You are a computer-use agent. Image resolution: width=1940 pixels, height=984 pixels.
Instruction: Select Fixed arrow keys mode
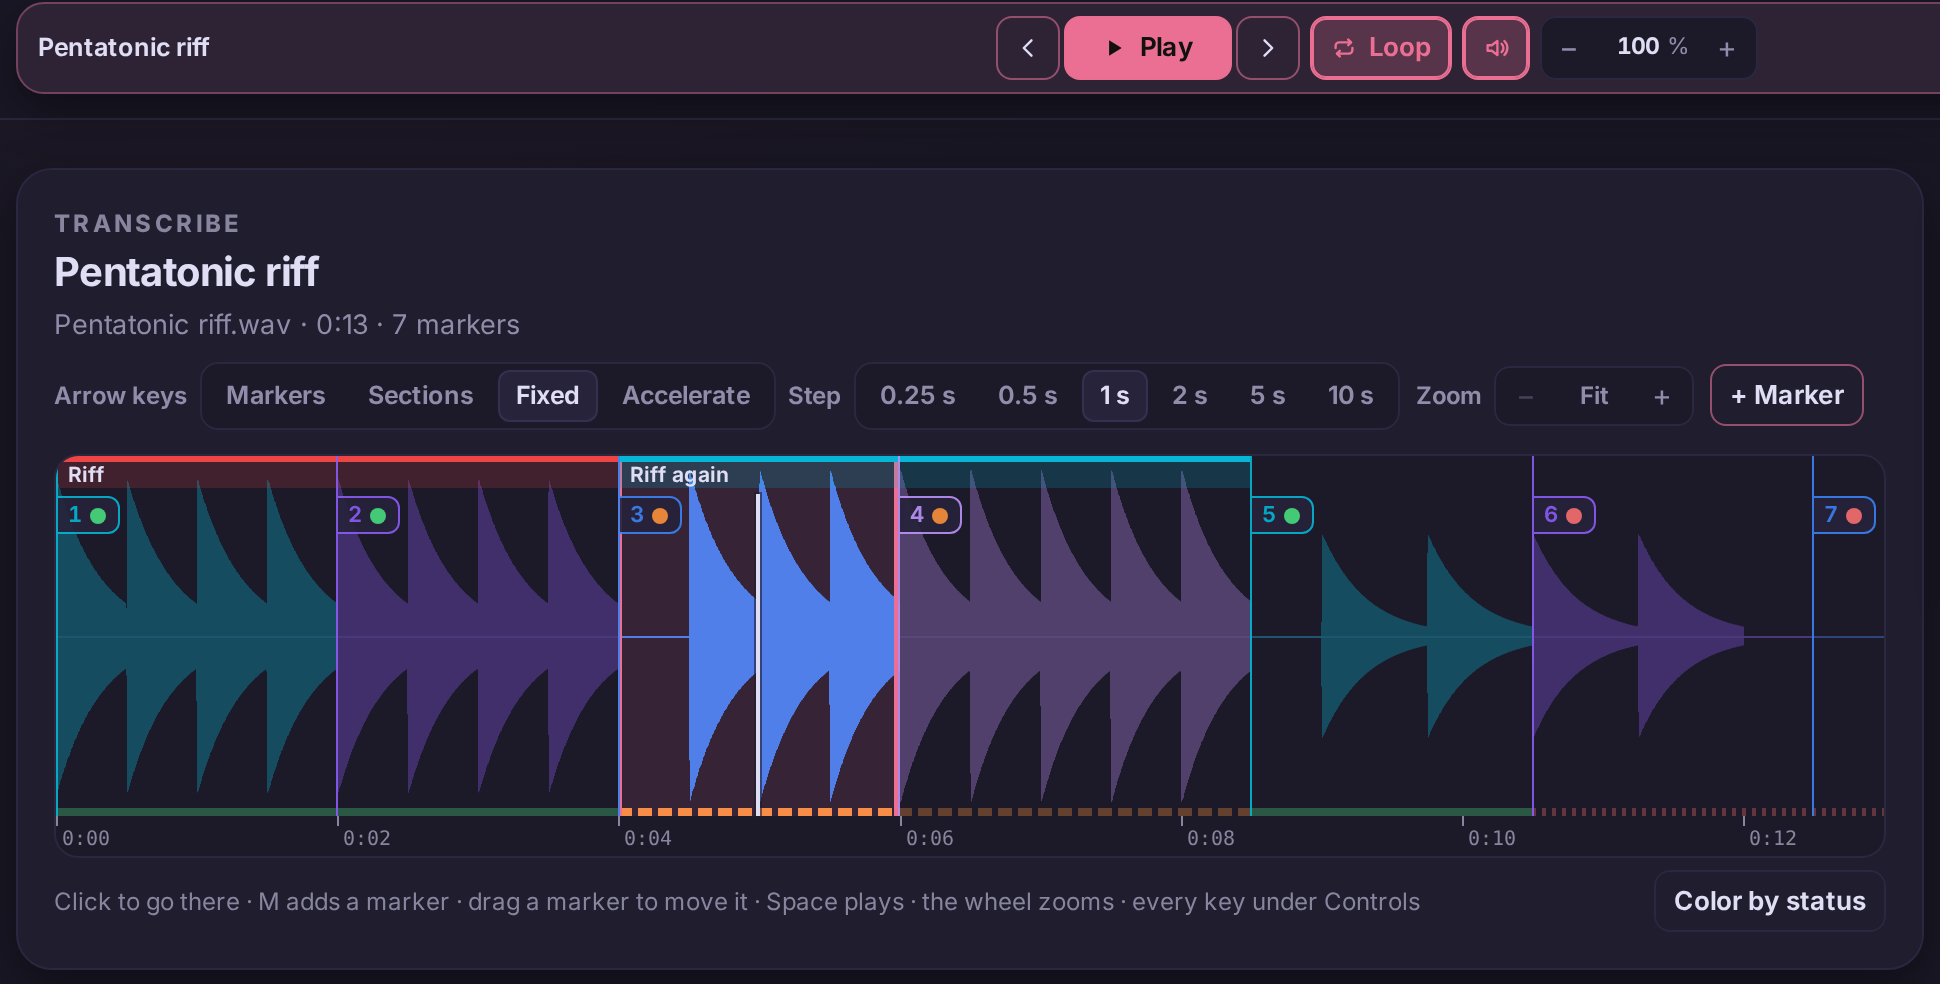pos(548,396)
